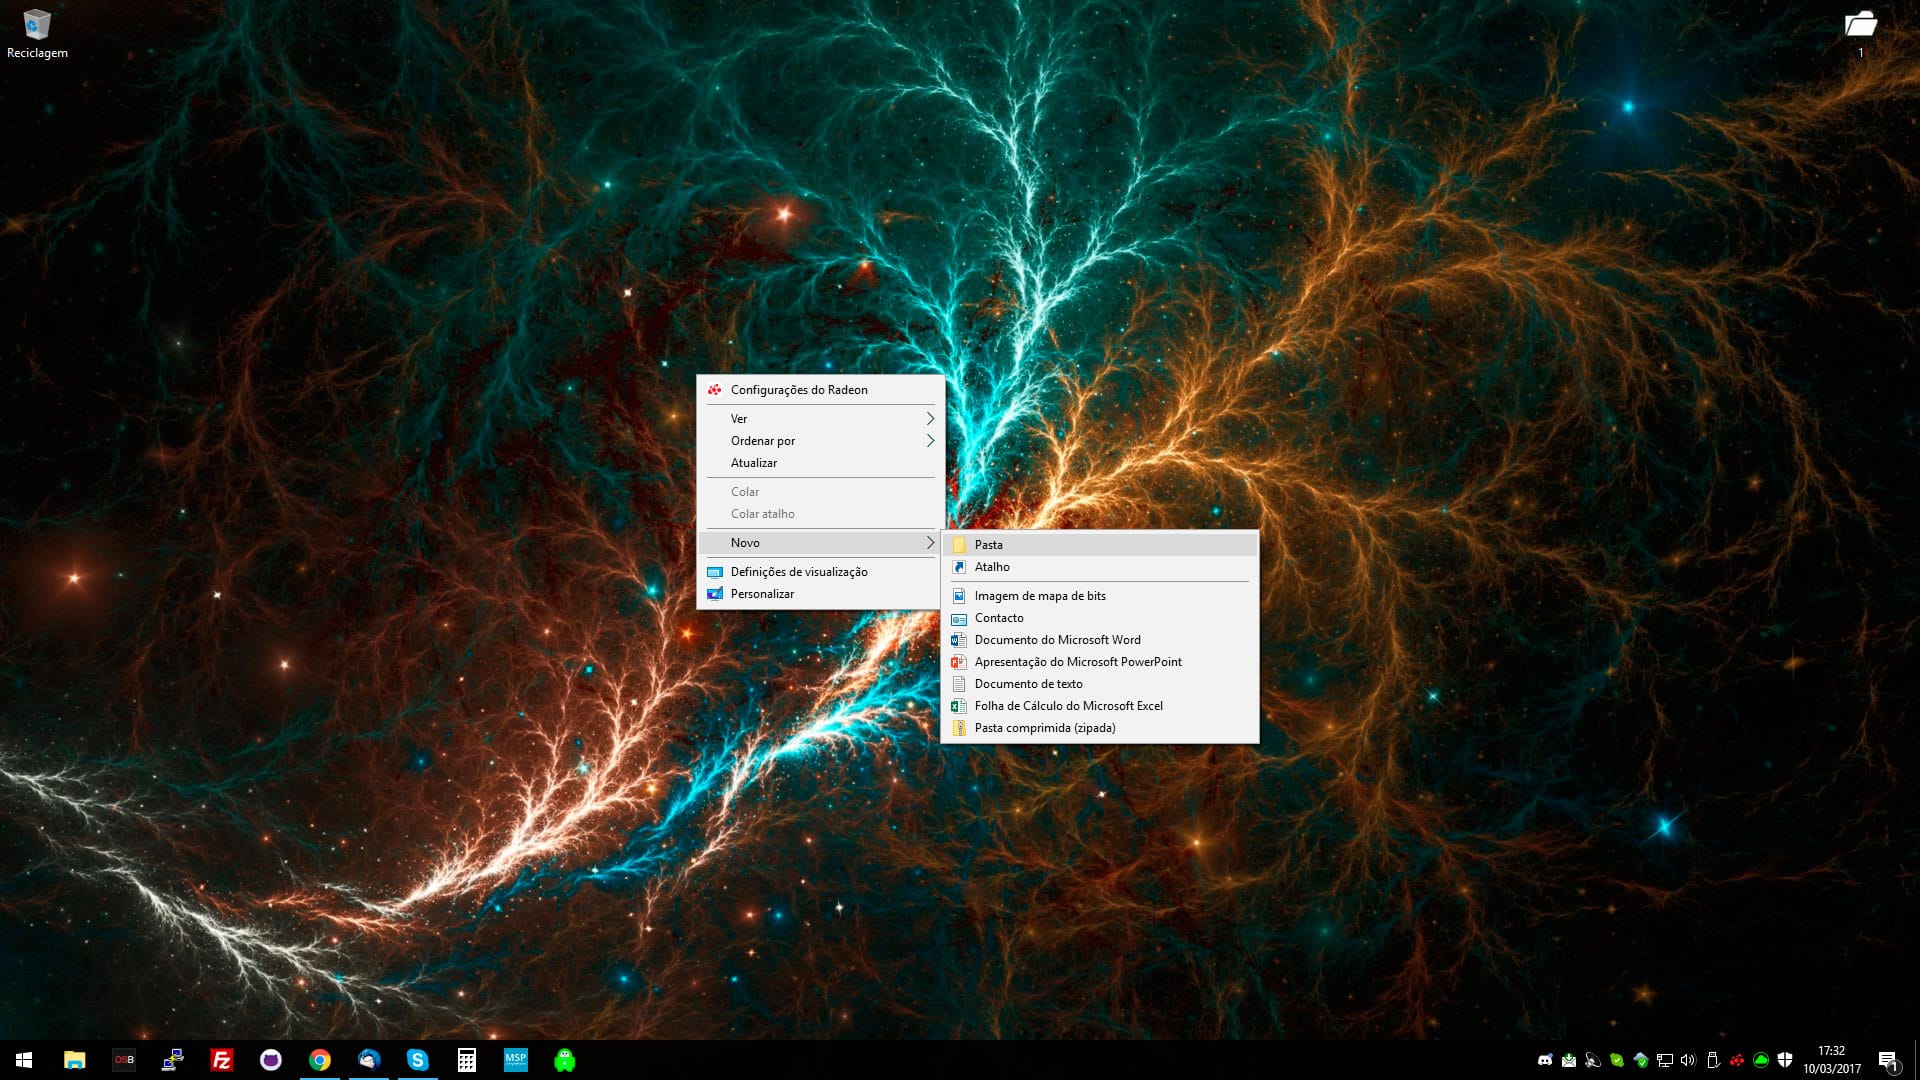This screenshot has width=1920, height=1080.
Task: Create new Folha de Cálculo do Microsoft Excel
Action: click(1100, 706)
